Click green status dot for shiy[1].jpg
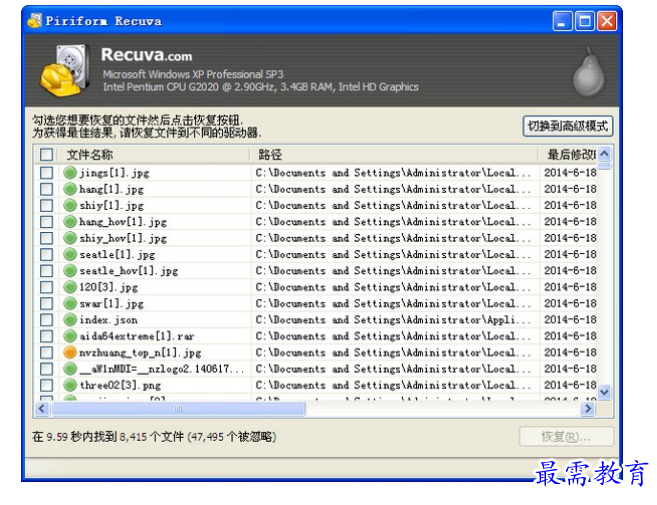 tap(70, 205)
